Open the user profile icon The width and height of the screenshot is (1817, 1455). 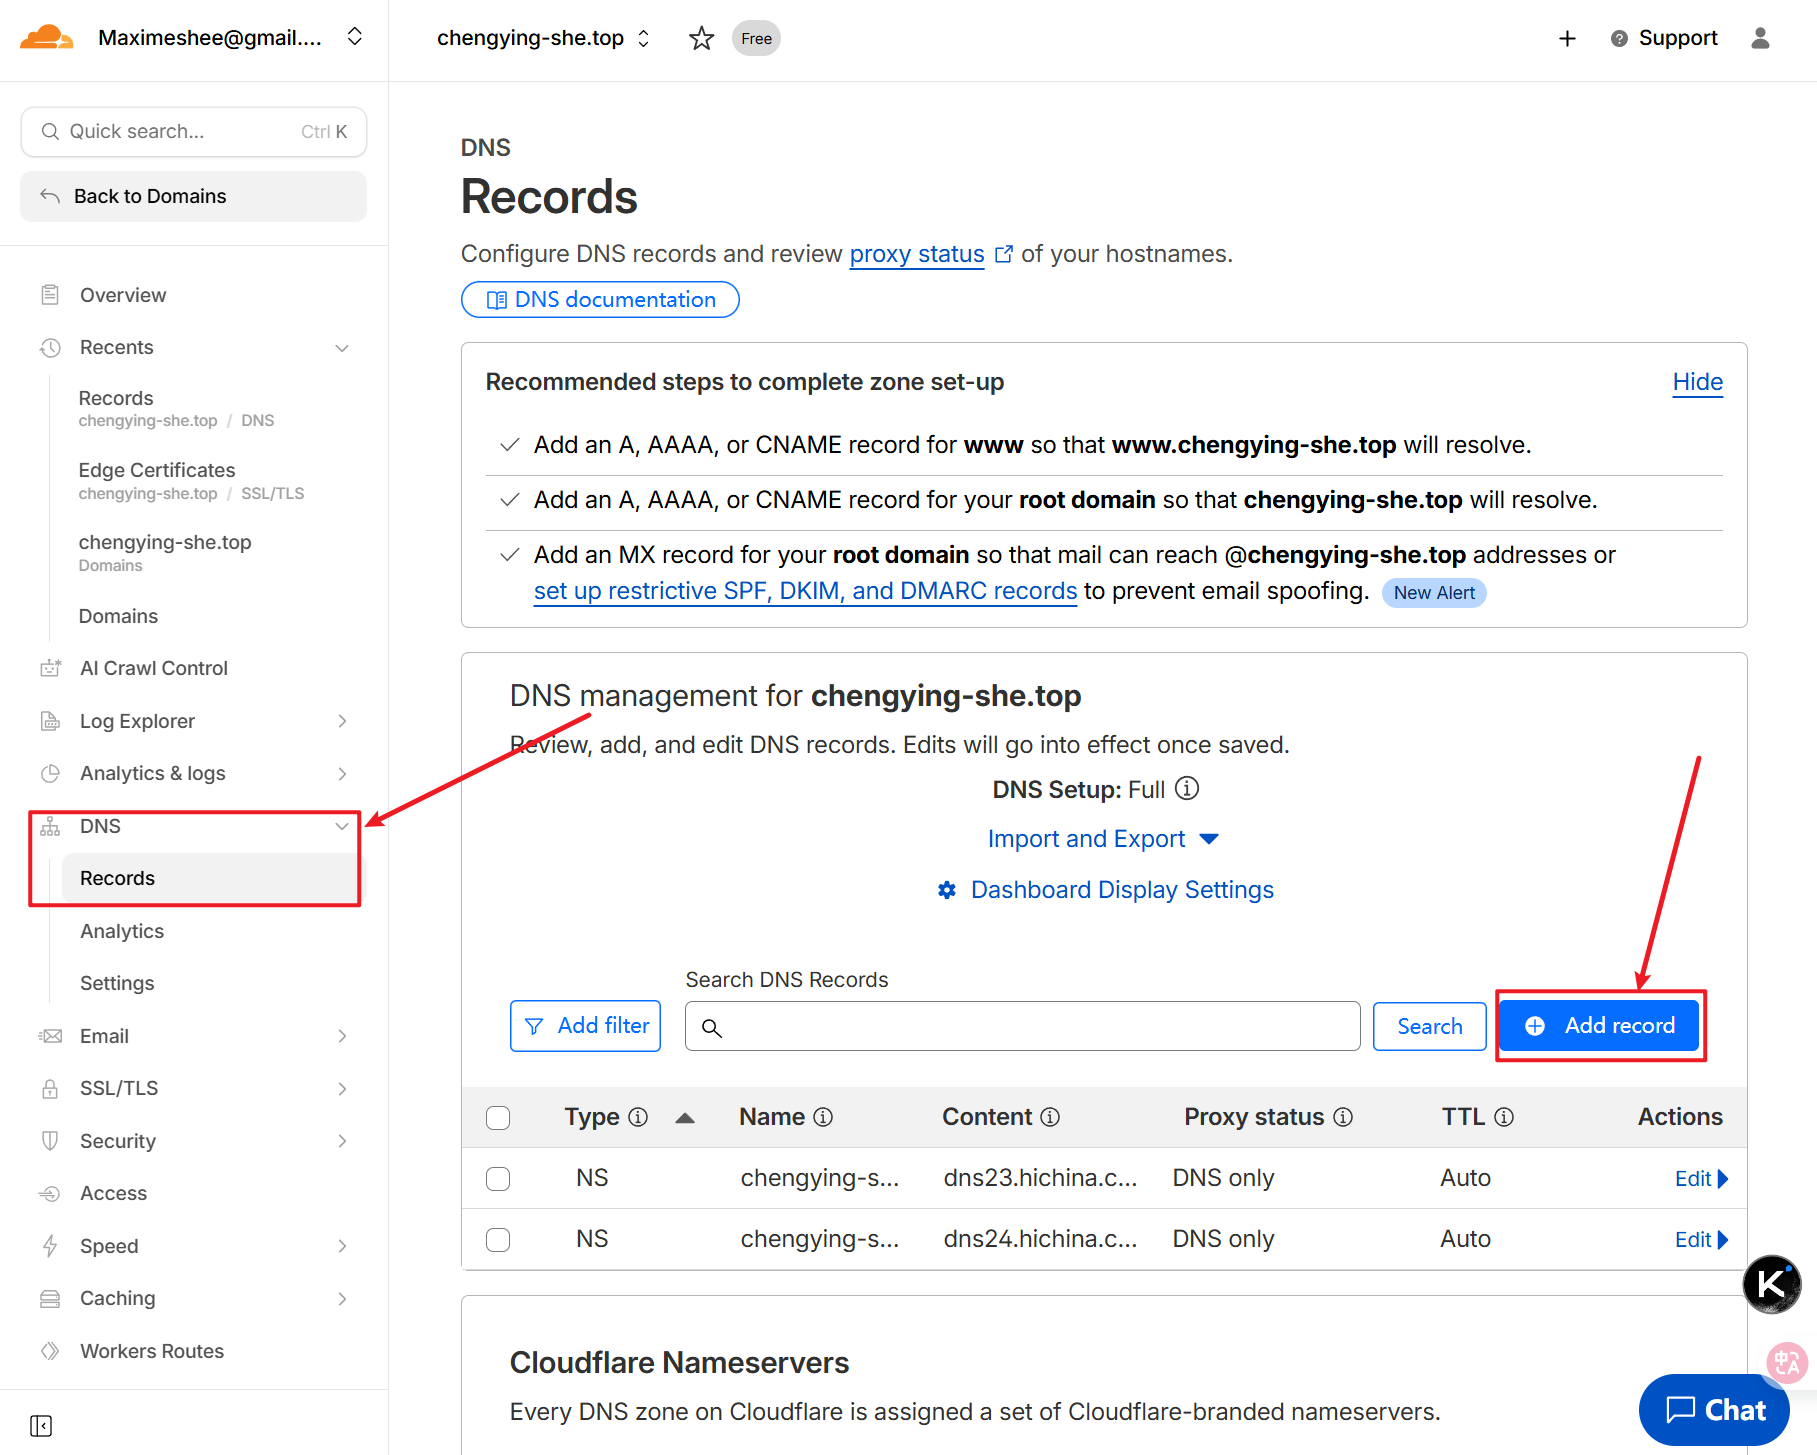coord(1760,39)
